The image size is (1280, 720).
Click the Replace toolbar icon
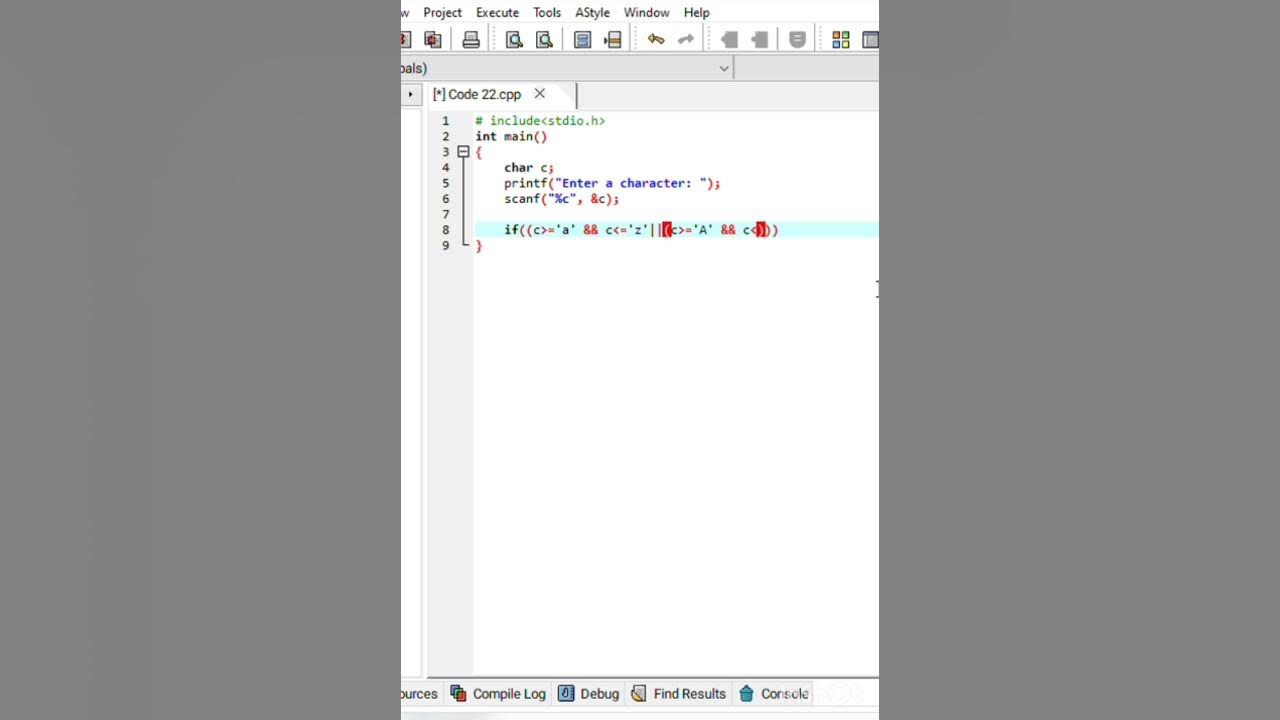pyautogui.click(x=544, y=40)
